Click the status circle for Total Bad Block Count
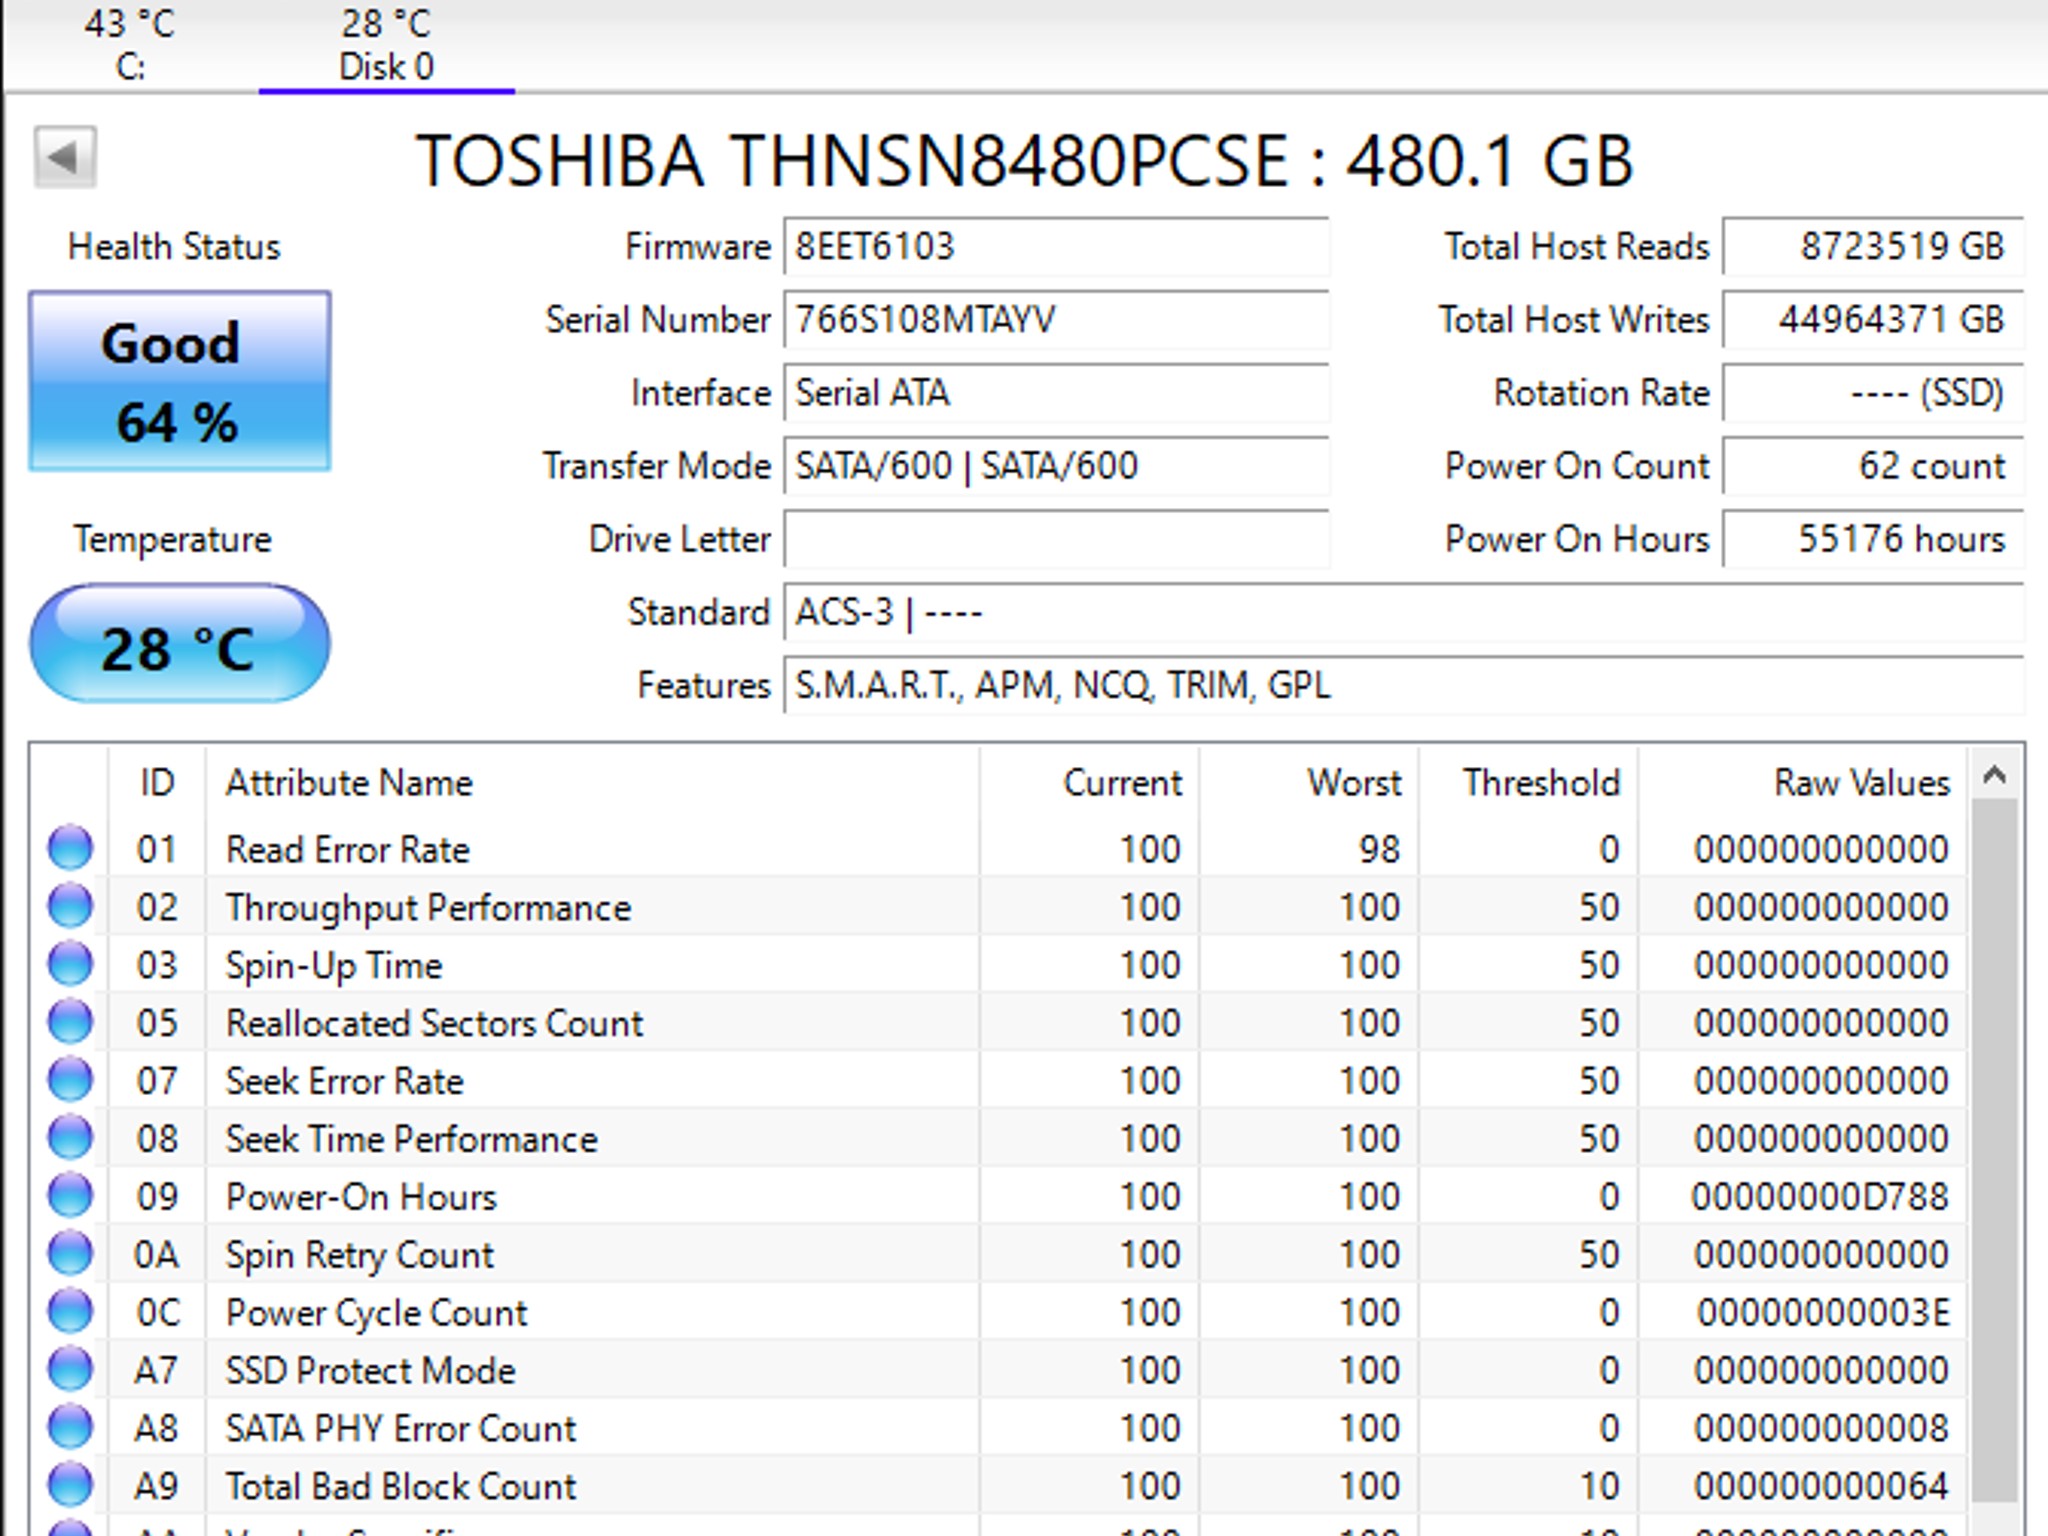This screenshot has width=2048, height=1536. click(70, 1485)
